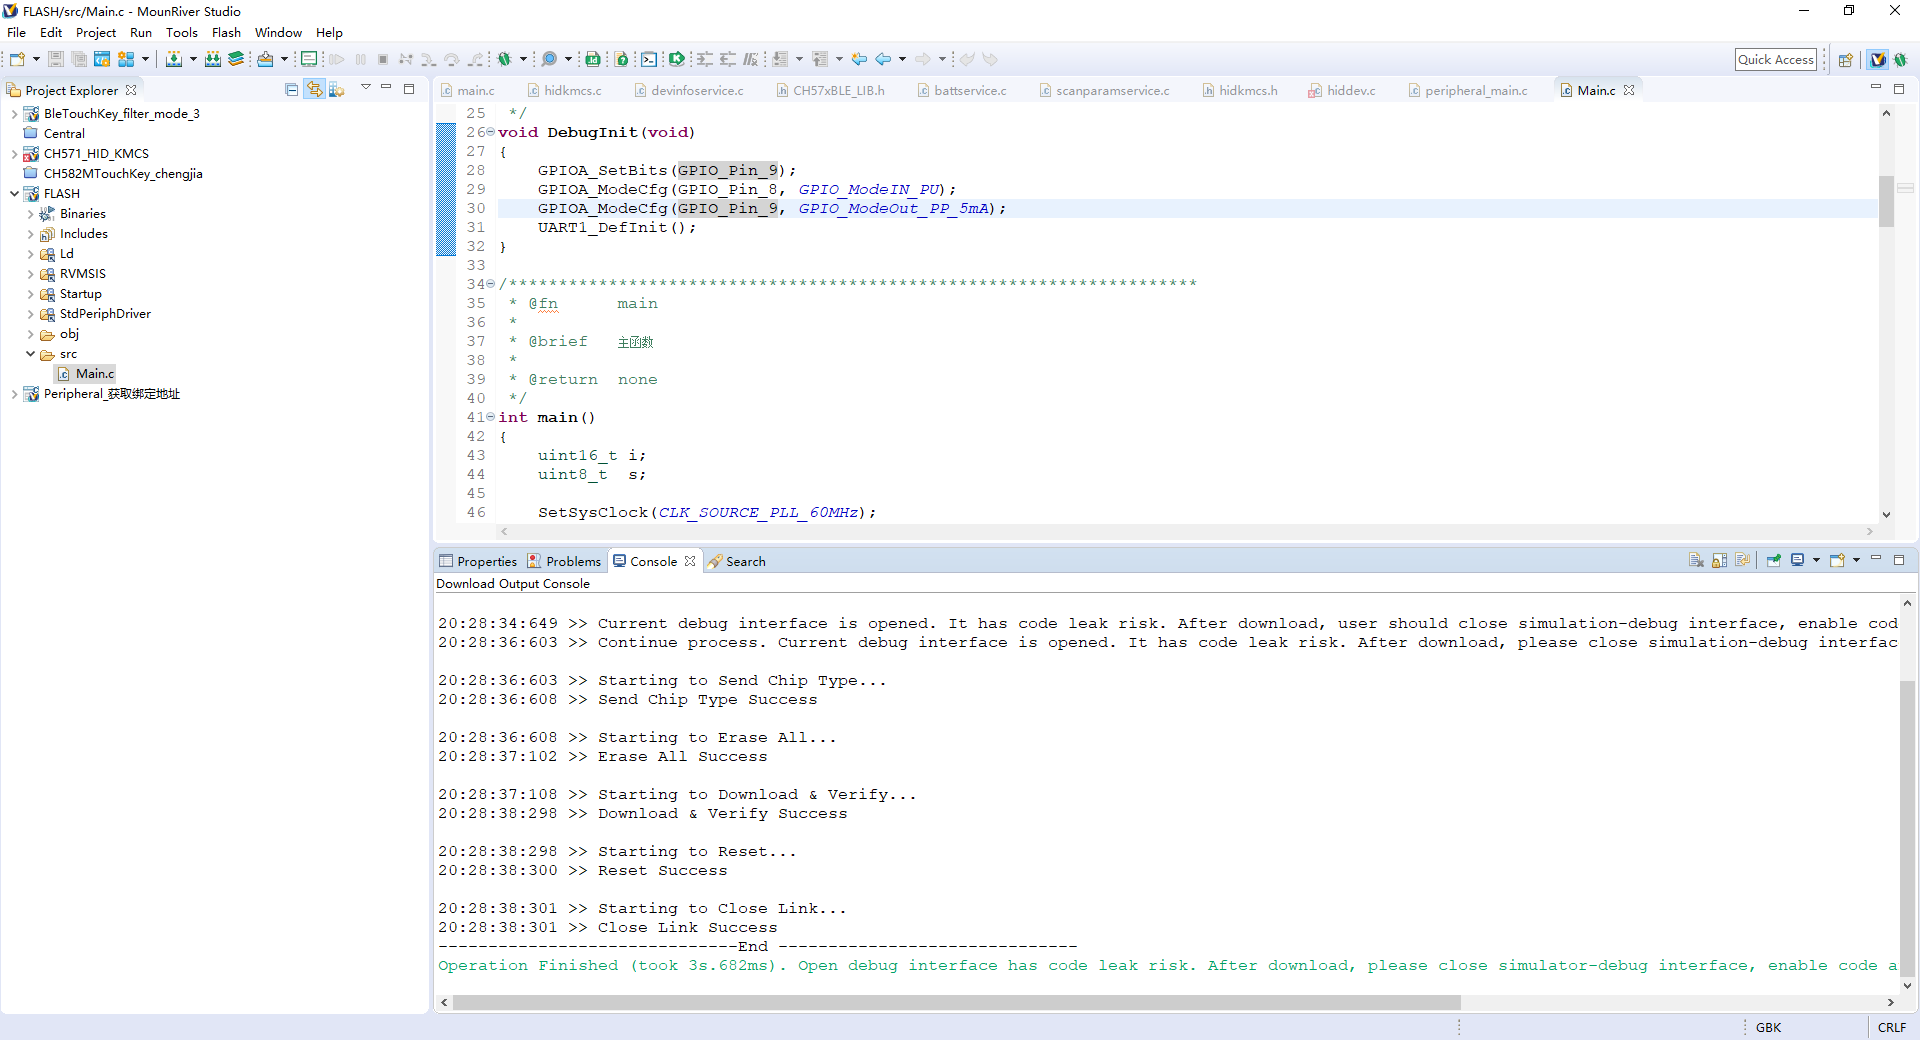This screenshot has width=1920, height=1040.
Task: Click the Search magnifier icon in the toolbar
Action: click(549, 59)
